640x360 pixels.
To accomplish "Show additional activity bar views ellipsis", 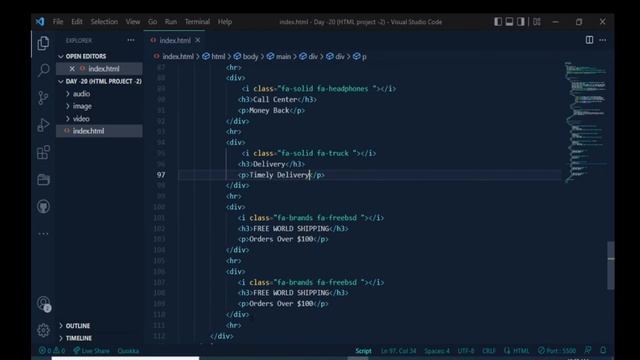I will [43, 234].
